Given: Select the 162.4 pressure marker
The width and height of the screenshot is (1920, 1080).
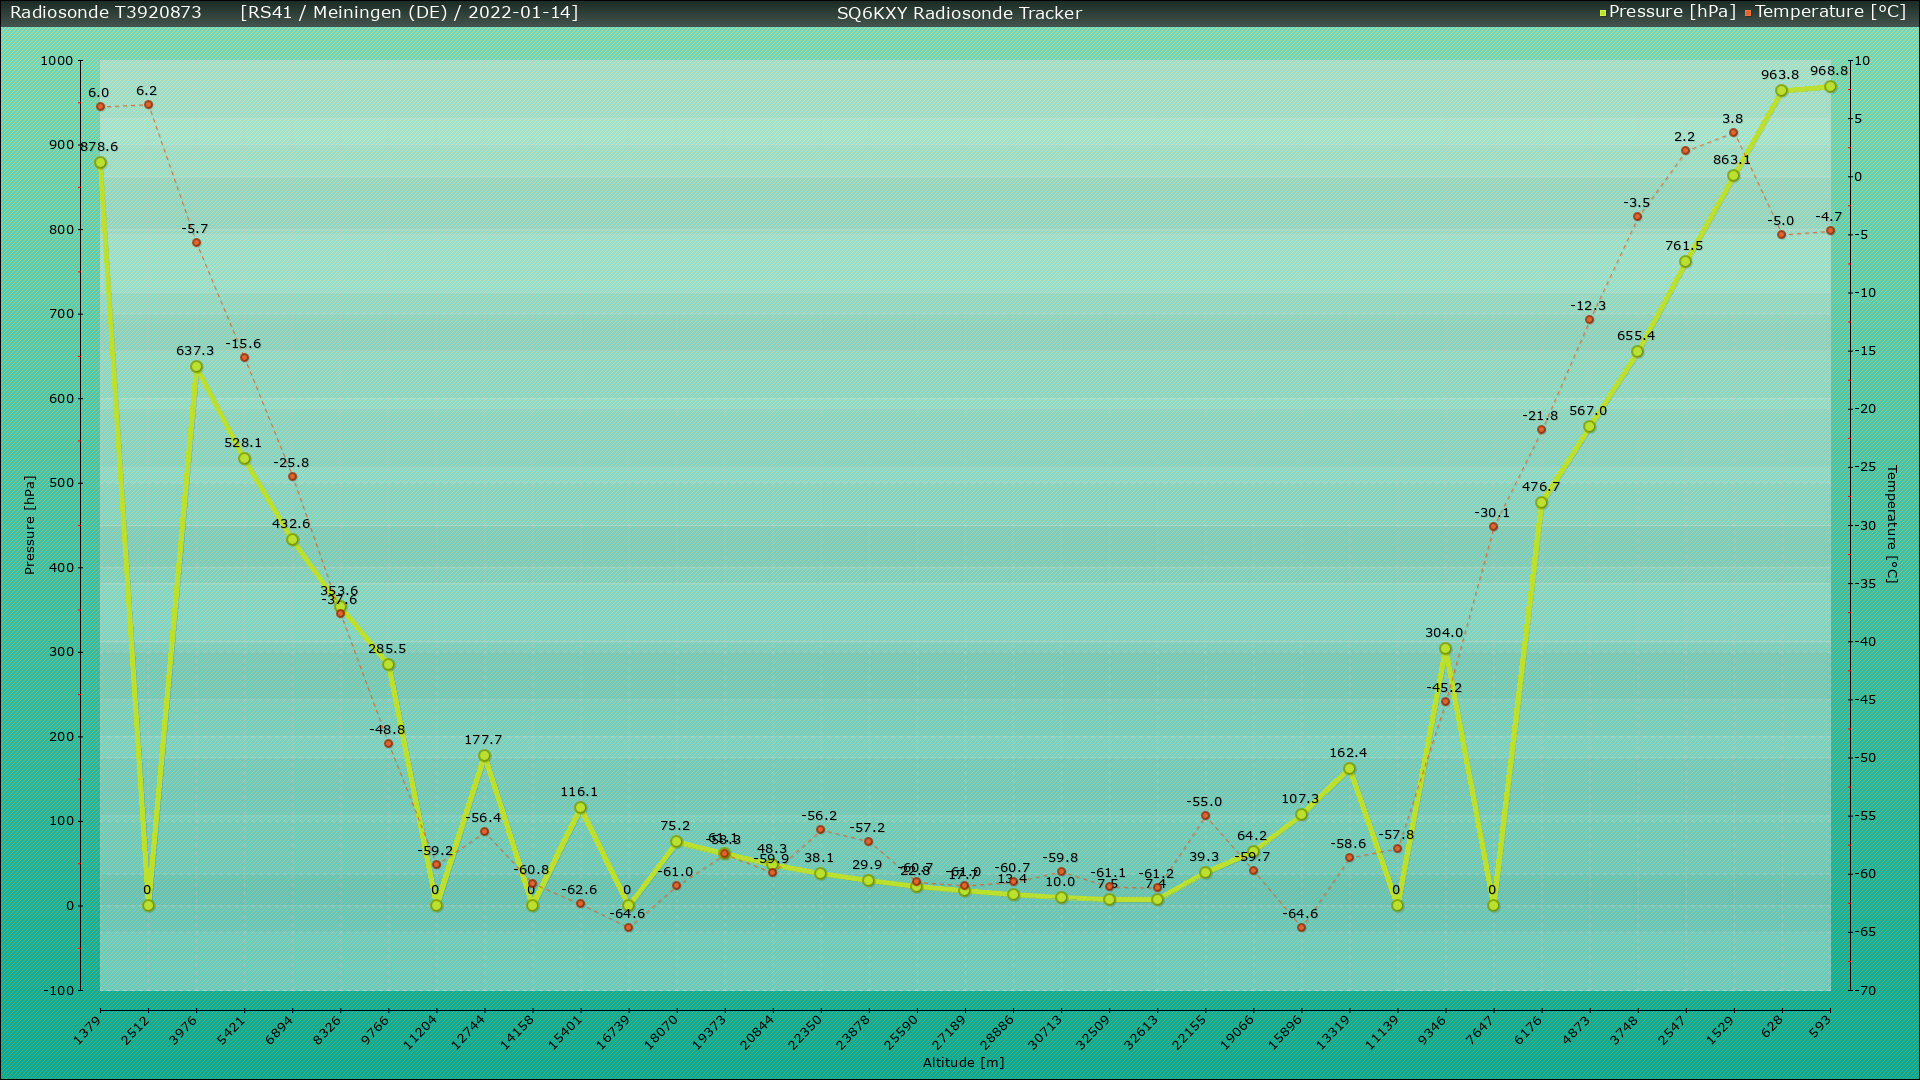Looking at the screenshot, I should [1349, 769].
